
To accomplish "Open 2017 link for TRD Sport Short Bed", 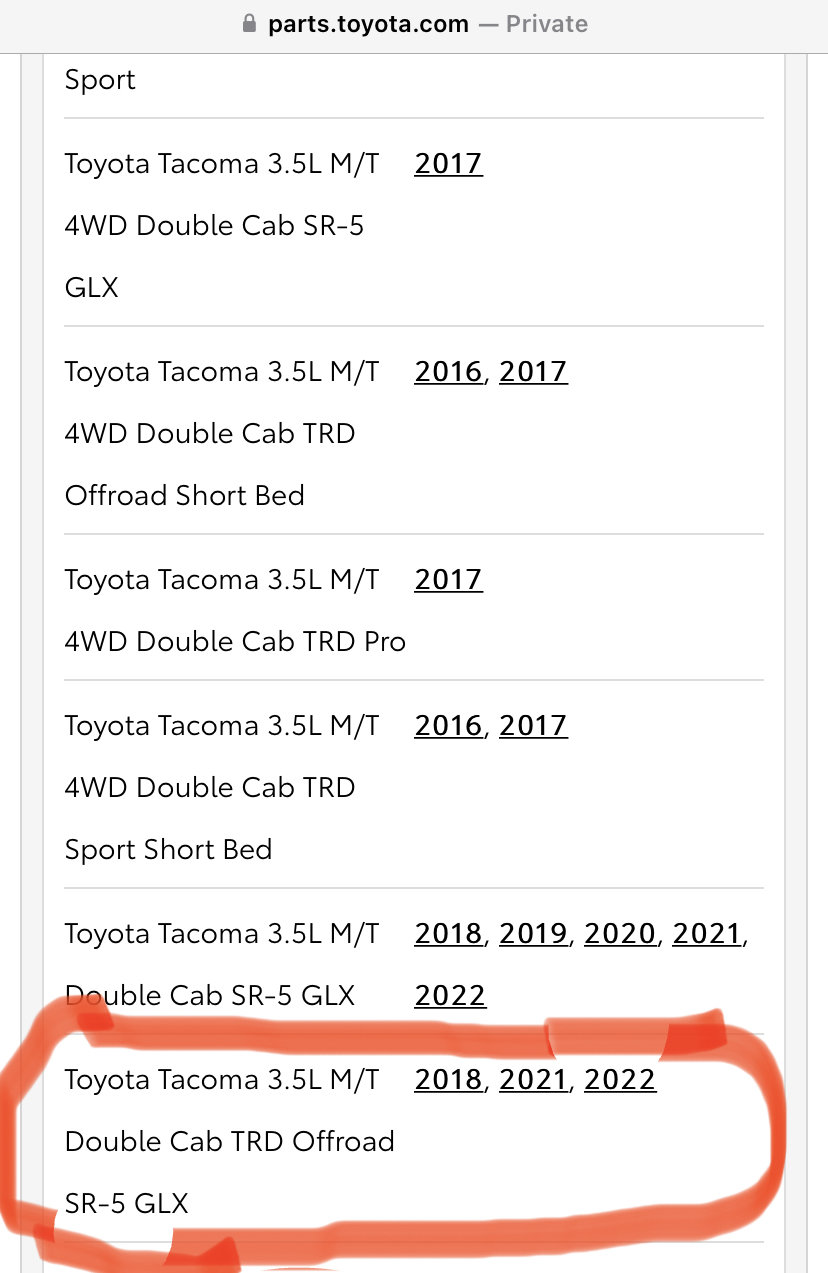I will click(x=533, y=725).
